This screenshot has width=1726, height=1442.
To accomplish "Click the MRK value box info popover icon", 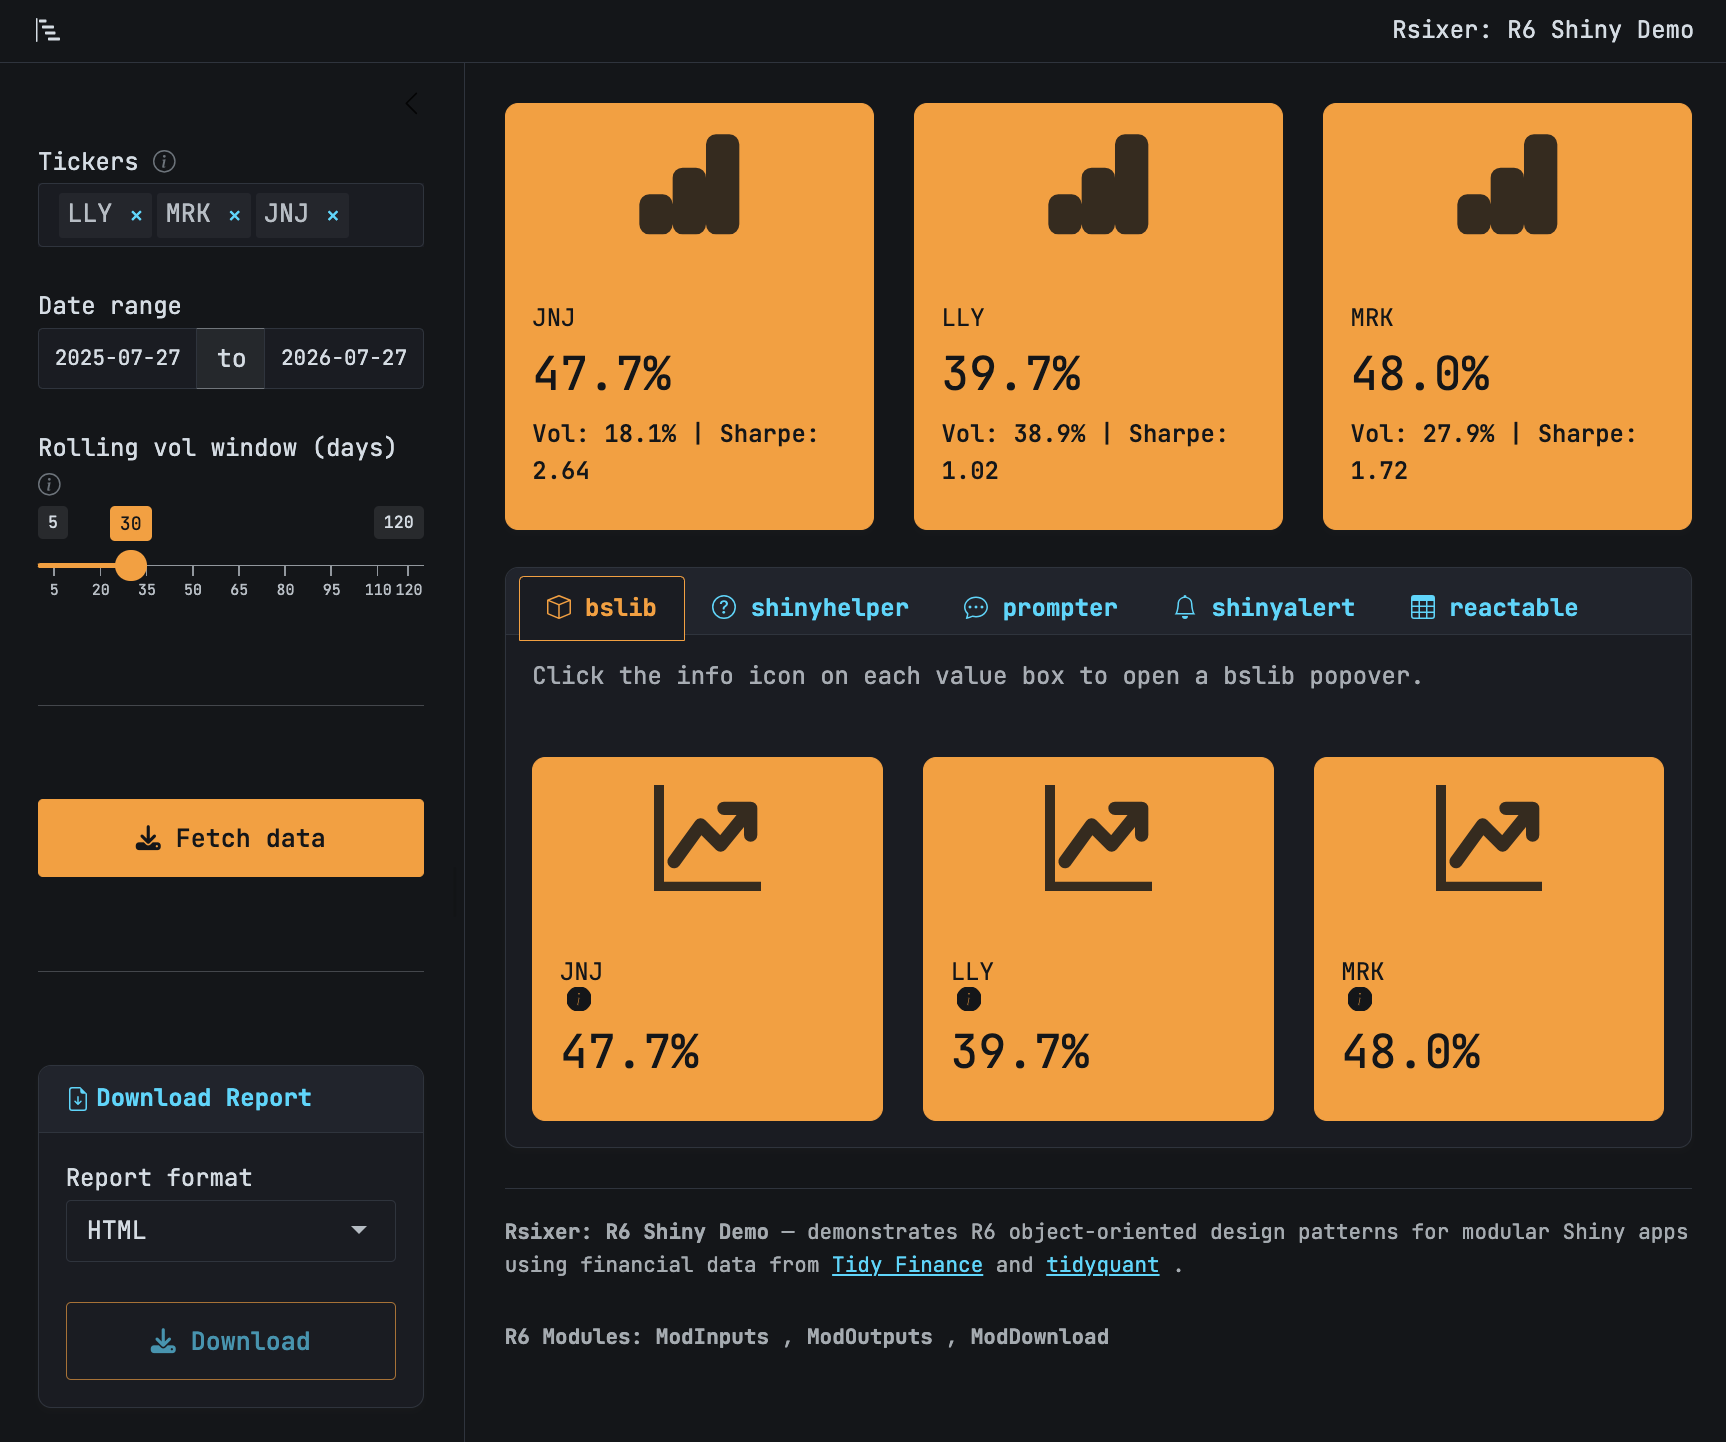I will [x=1360, y=999].
